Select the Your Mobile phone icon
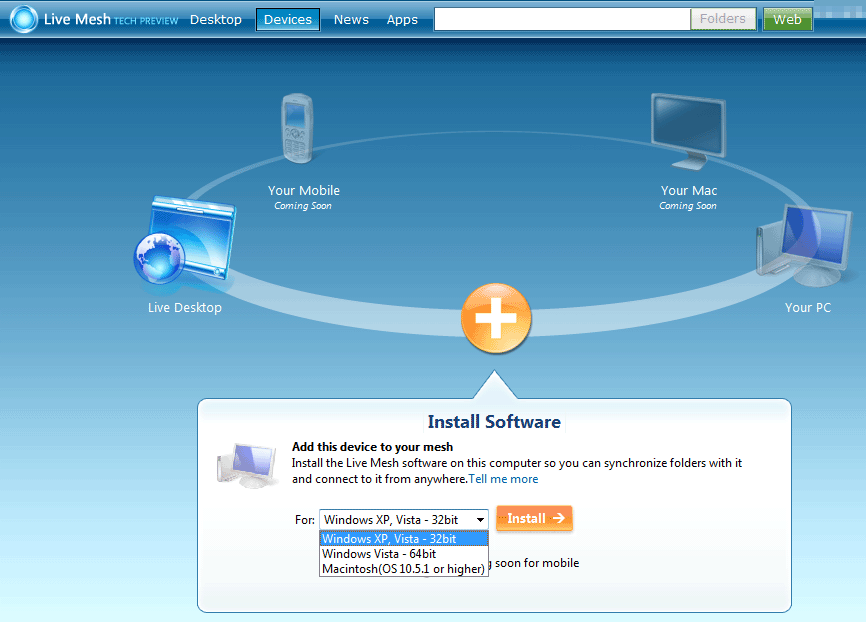Viewport: 866px width, 622px height. pyautogui.click(x=298, y=128)
